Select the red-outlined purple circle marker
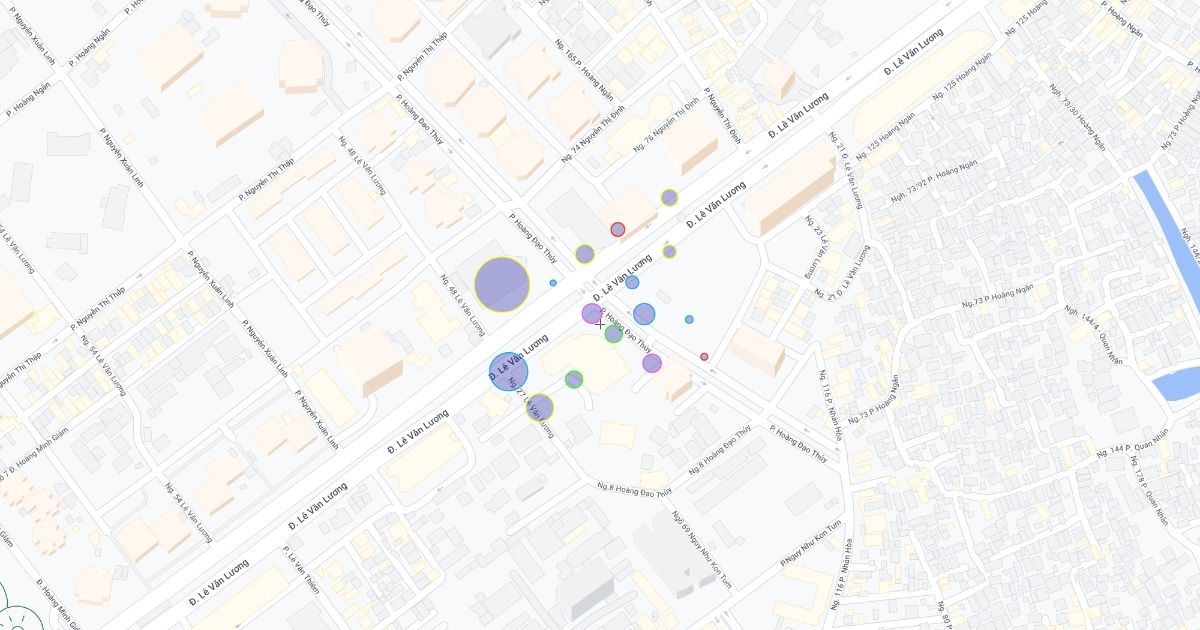 point(618,229)
